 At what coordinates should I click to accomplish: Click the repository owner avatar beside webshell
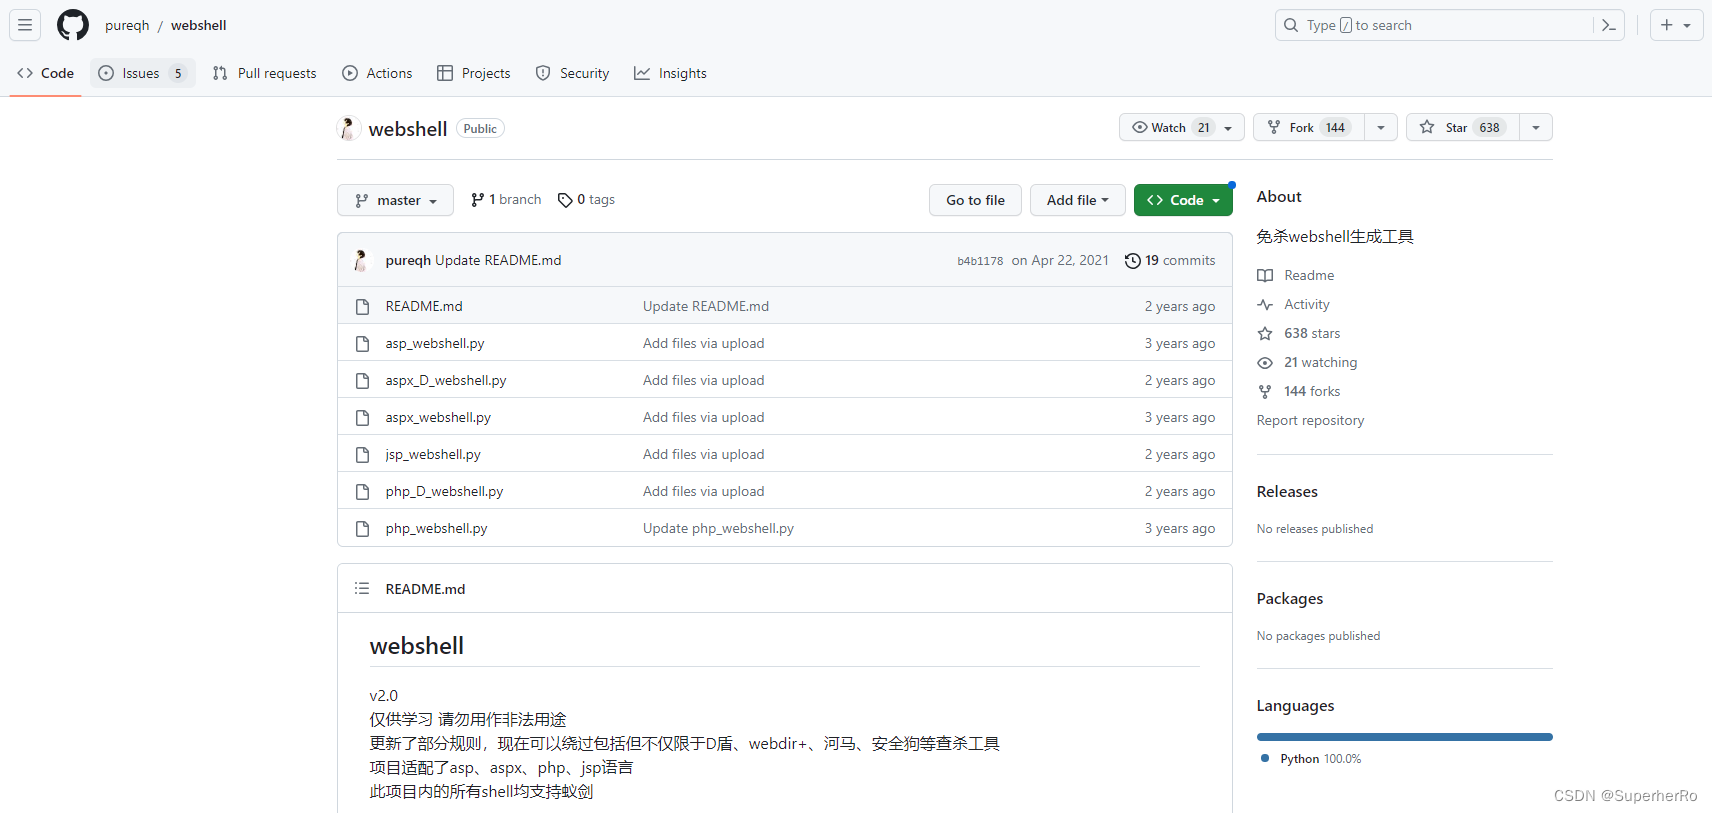point(348,128)
